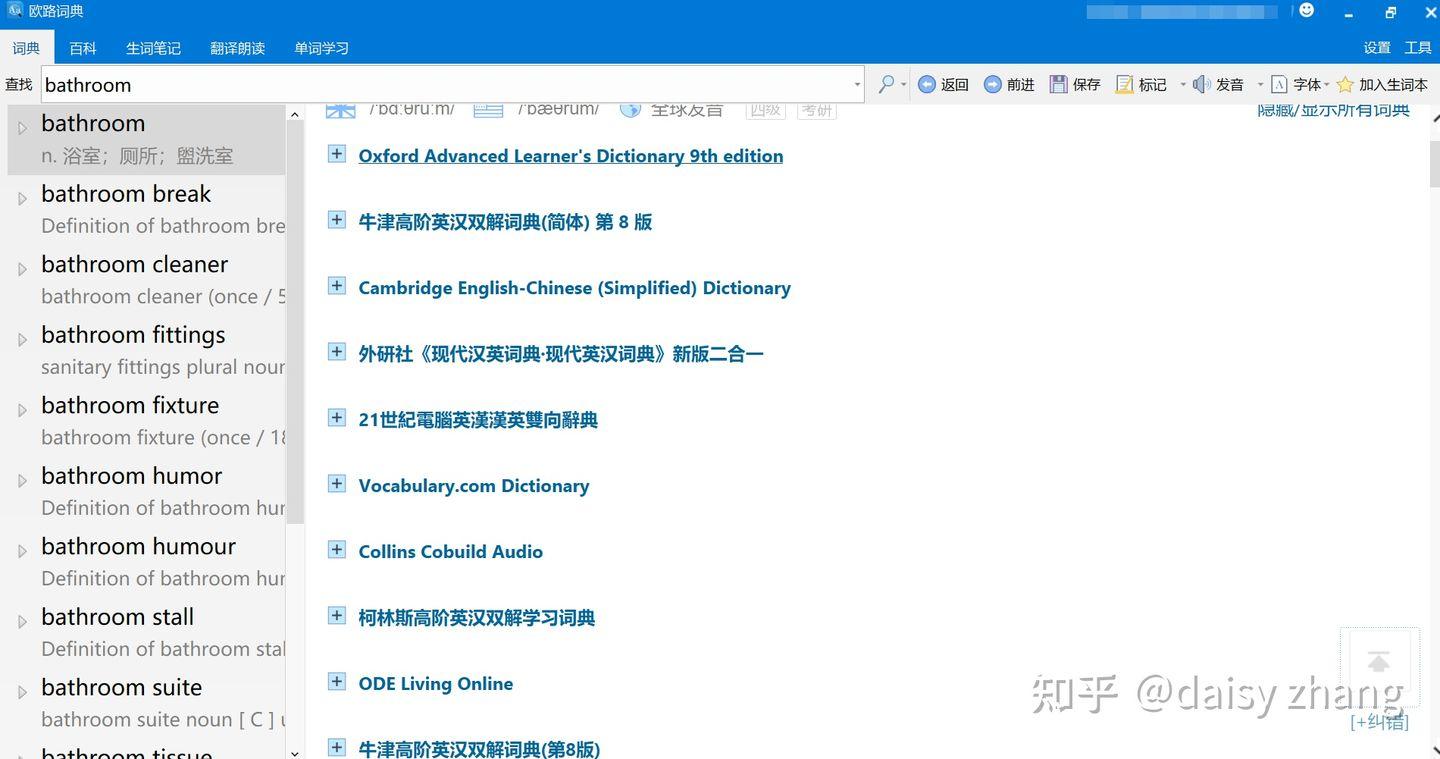Image resolution: width=1440 pixels, height=759 pixels.
Task: Expand Cambridge English-Chinese Dictionary plus box
Action: 337,286
